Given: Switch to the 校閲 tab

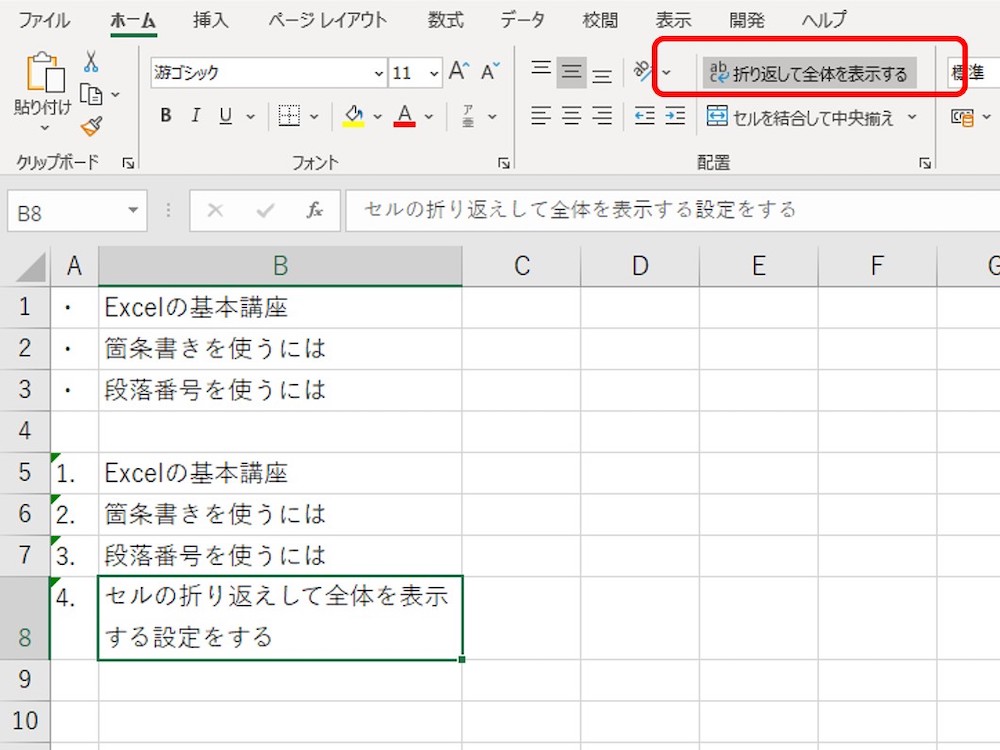Looking at the screenshot, I should [600, 20].
